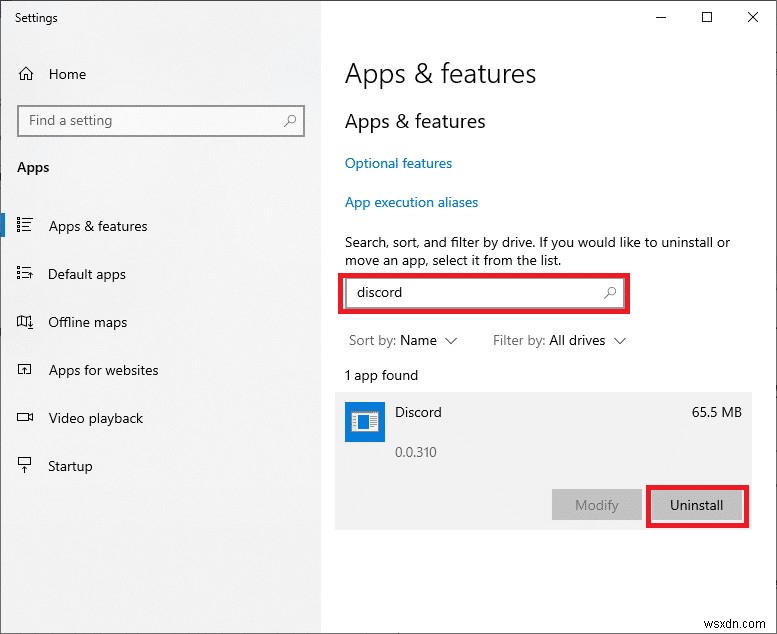Click the Offline maps icon
This screenshot has height=634, width=777.
[26, 322]
